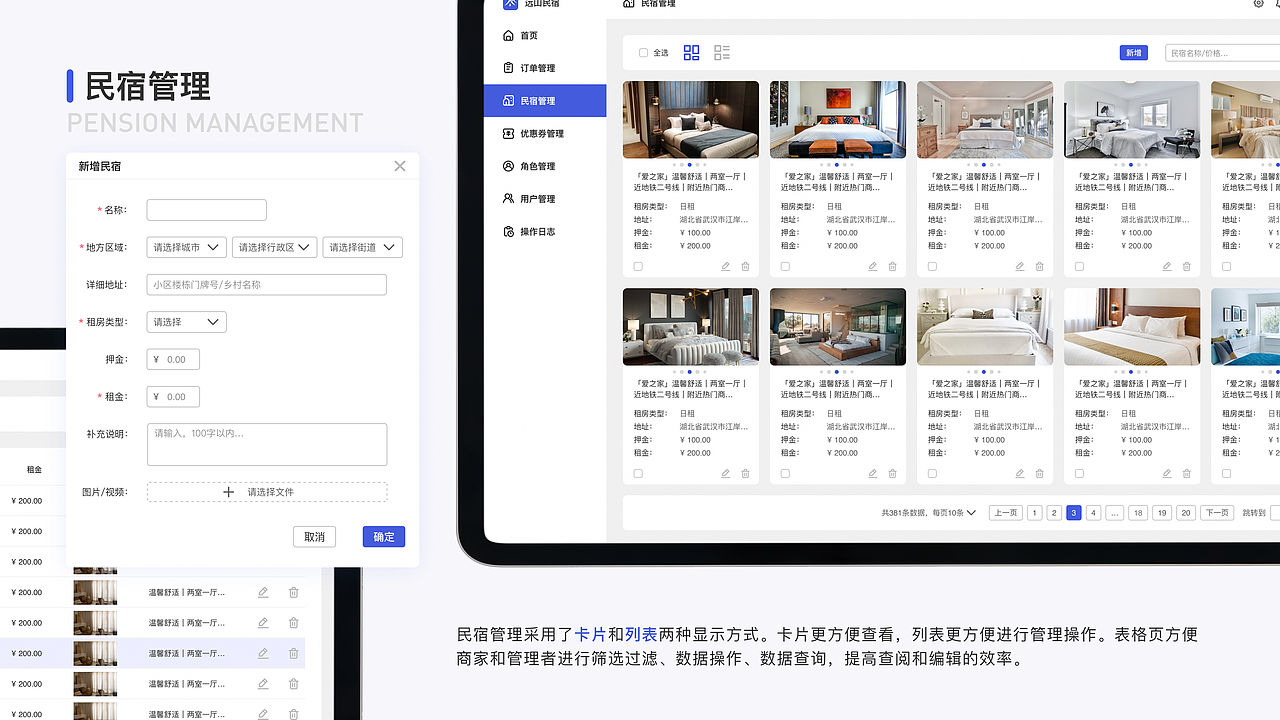
Task: Check the fourth card in top row
Action: point(1079,267)
